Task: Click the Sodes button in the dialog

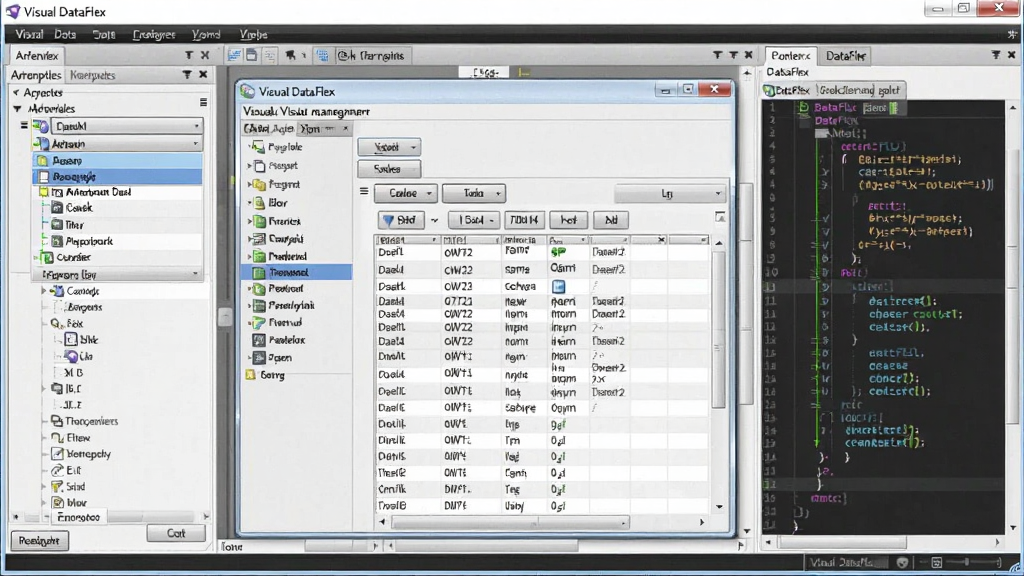Action: [389, 169]
